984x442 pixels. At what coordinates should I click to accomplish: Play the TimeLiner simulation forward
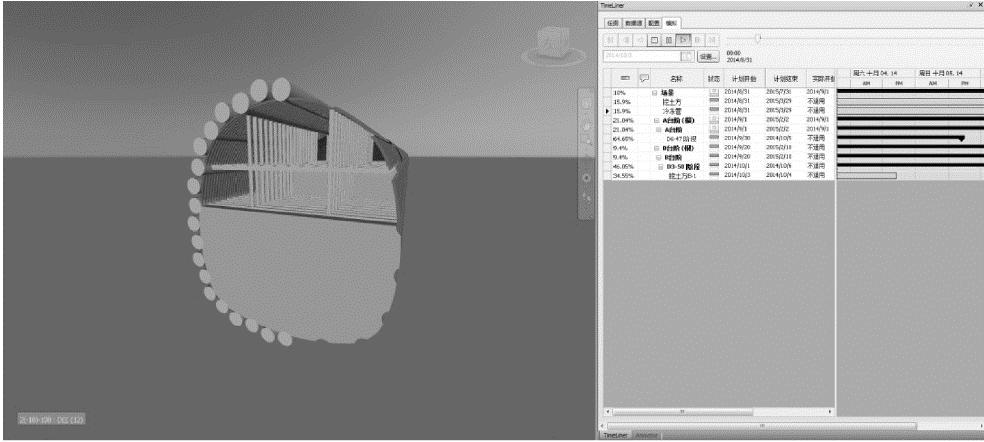[683, 40]
